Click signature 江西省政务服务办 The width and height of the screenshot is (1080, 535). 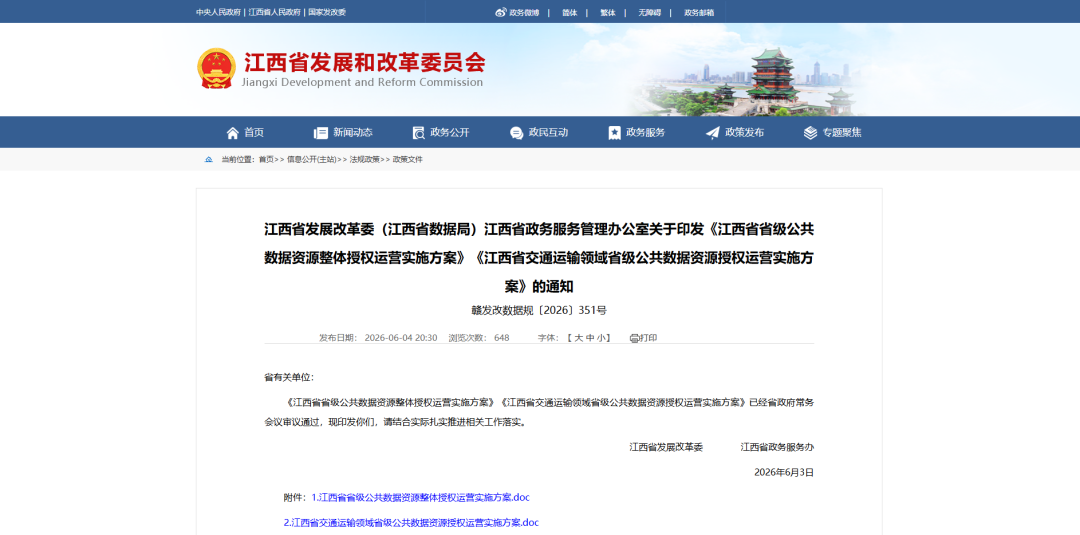(x=777, y=447)
